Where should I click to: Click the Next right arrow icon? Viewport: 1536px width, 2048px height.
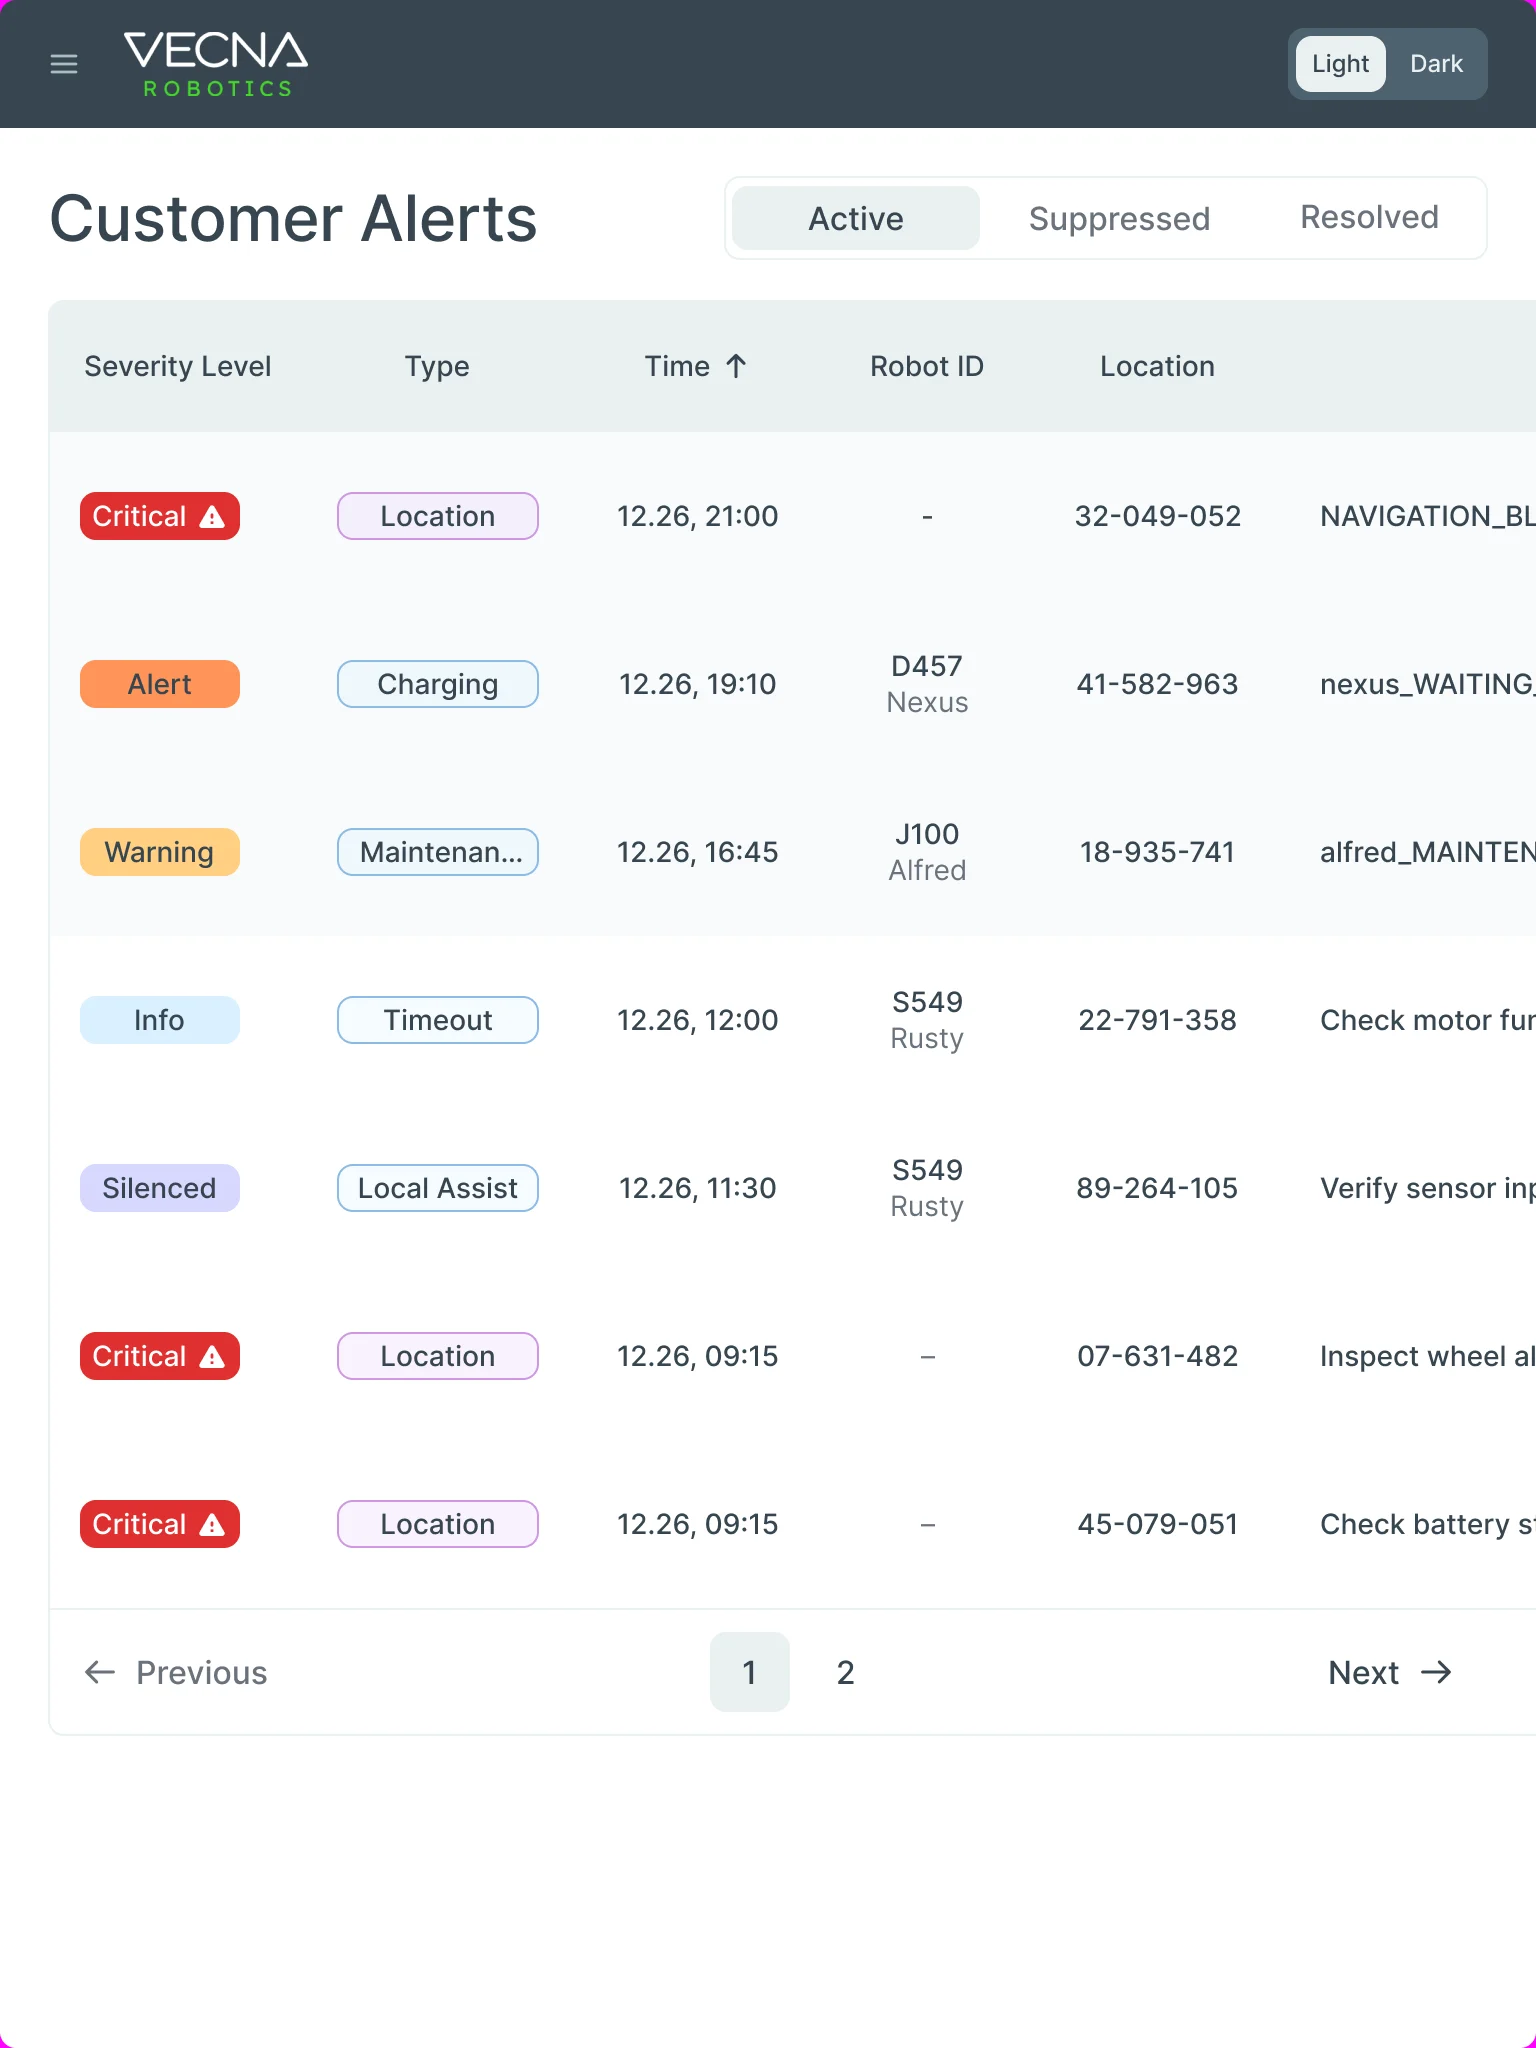click(1437, 1672)
